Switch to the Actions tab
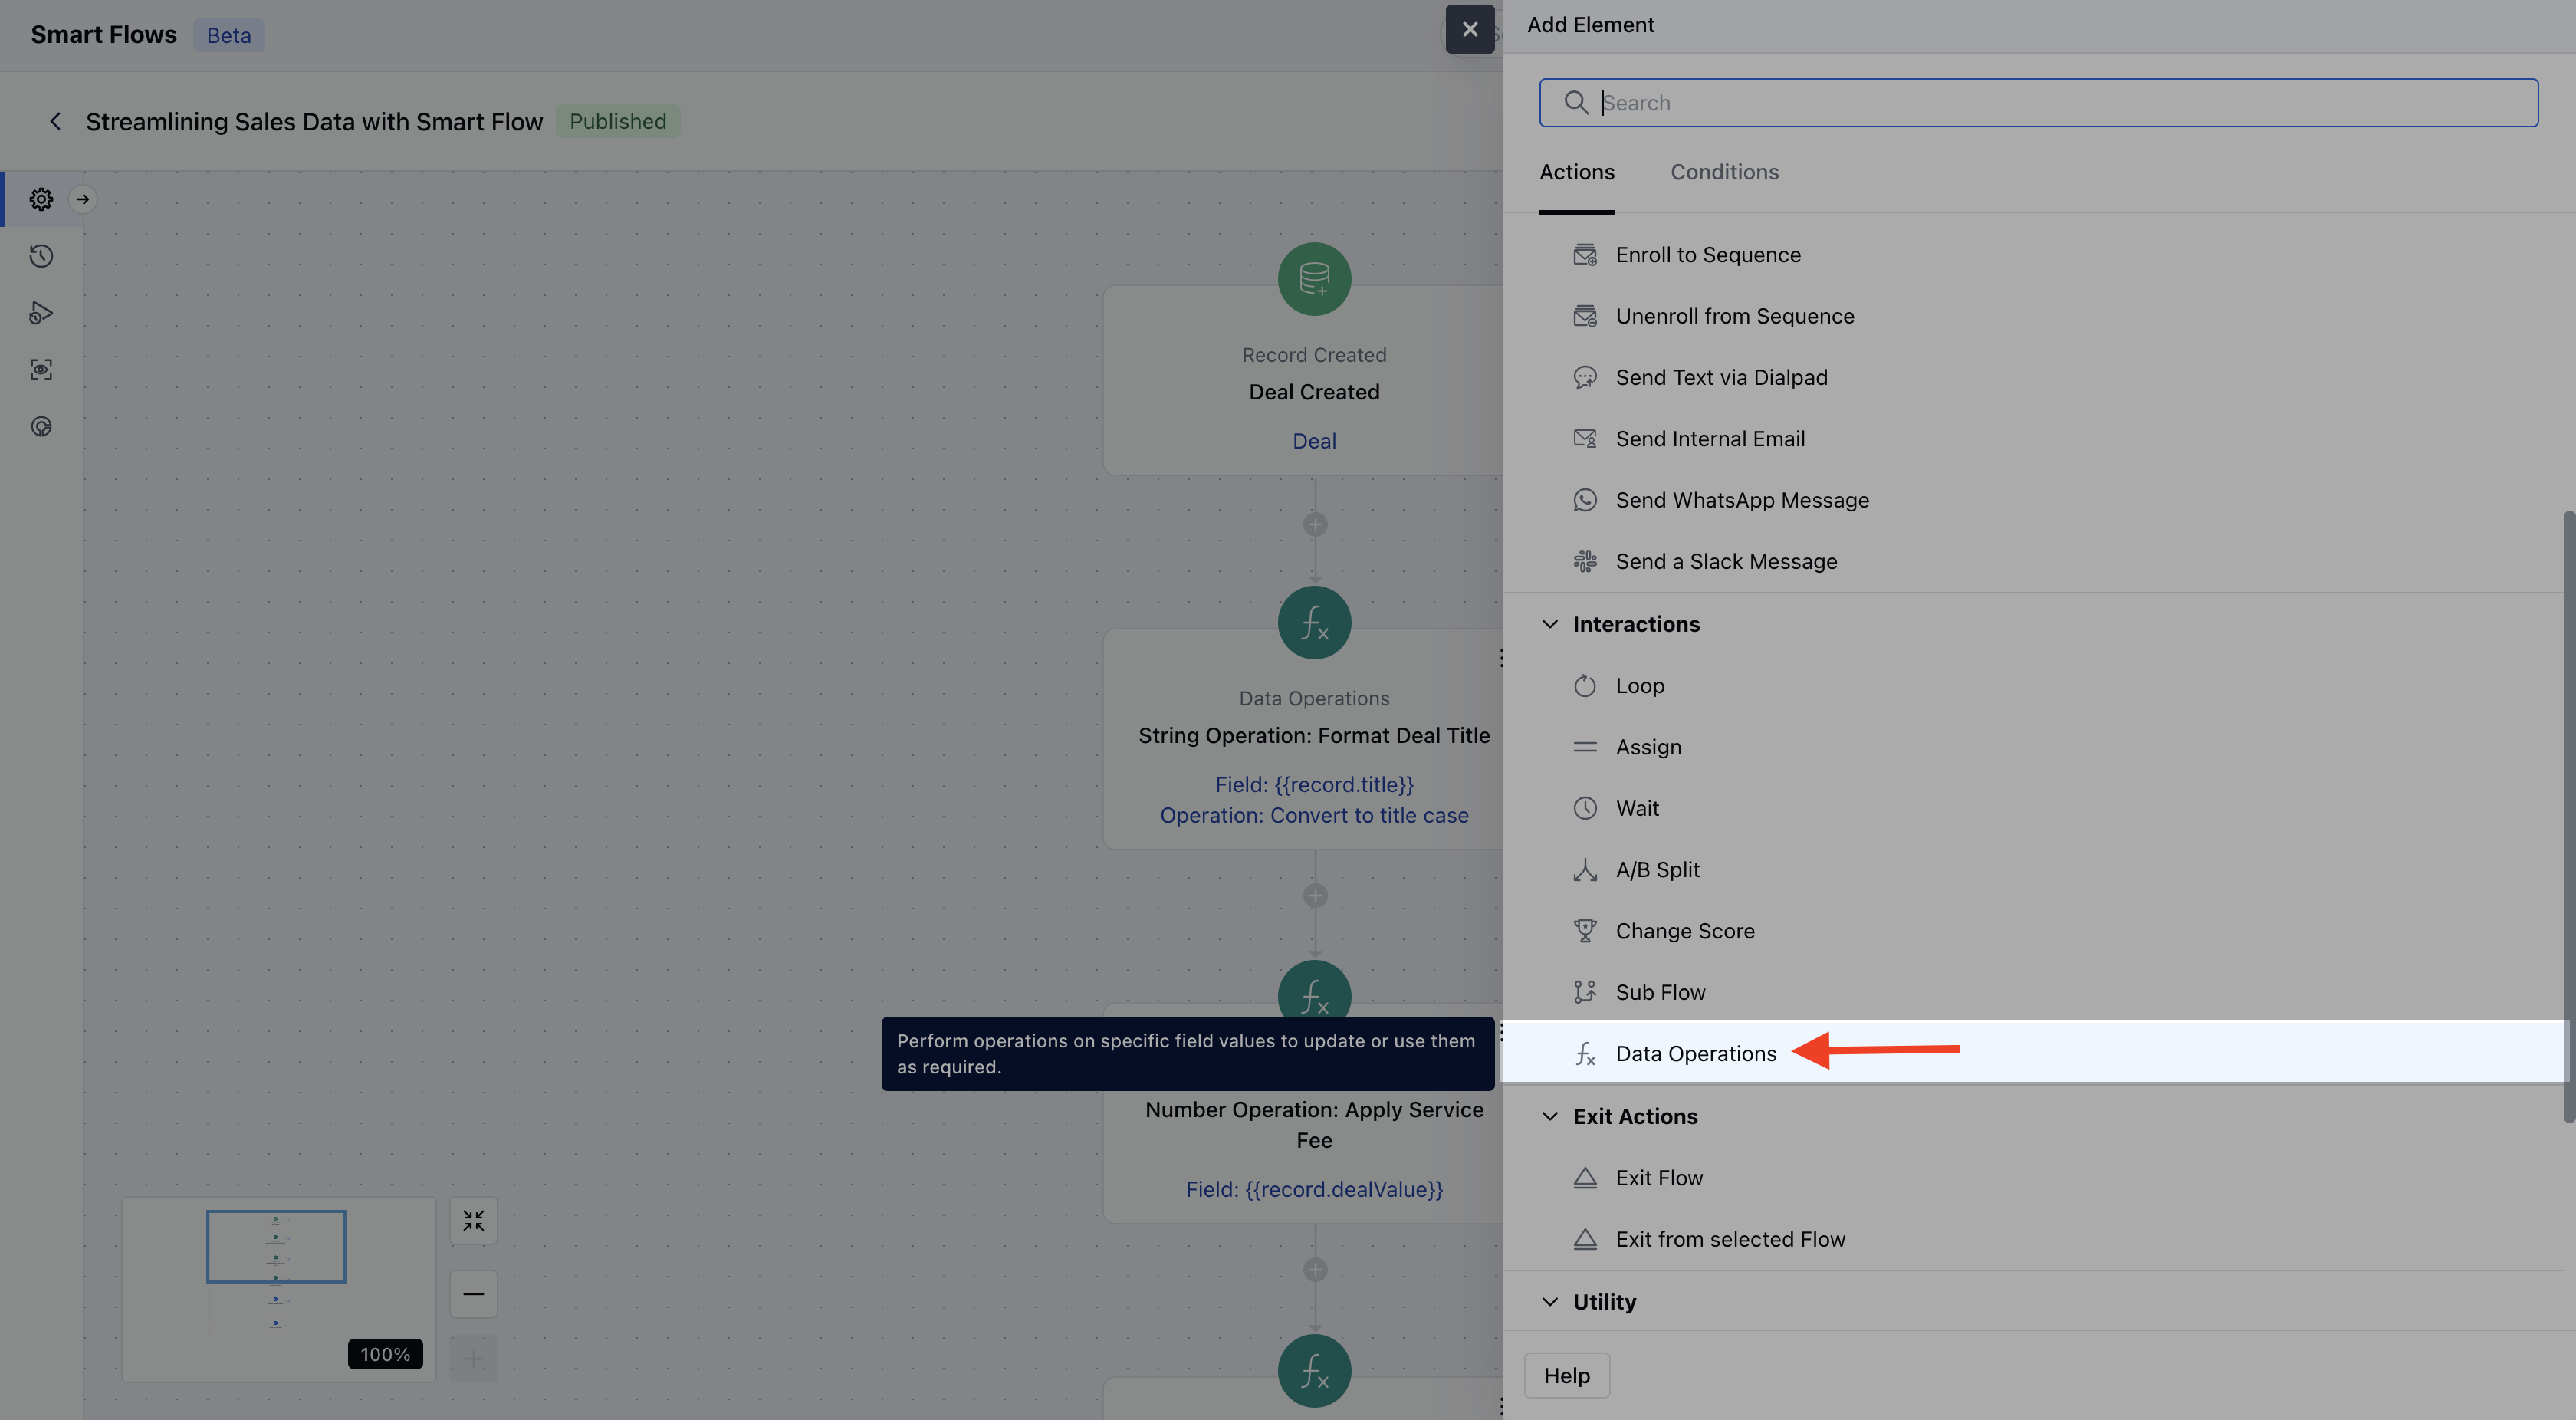 click(1576, 172)
